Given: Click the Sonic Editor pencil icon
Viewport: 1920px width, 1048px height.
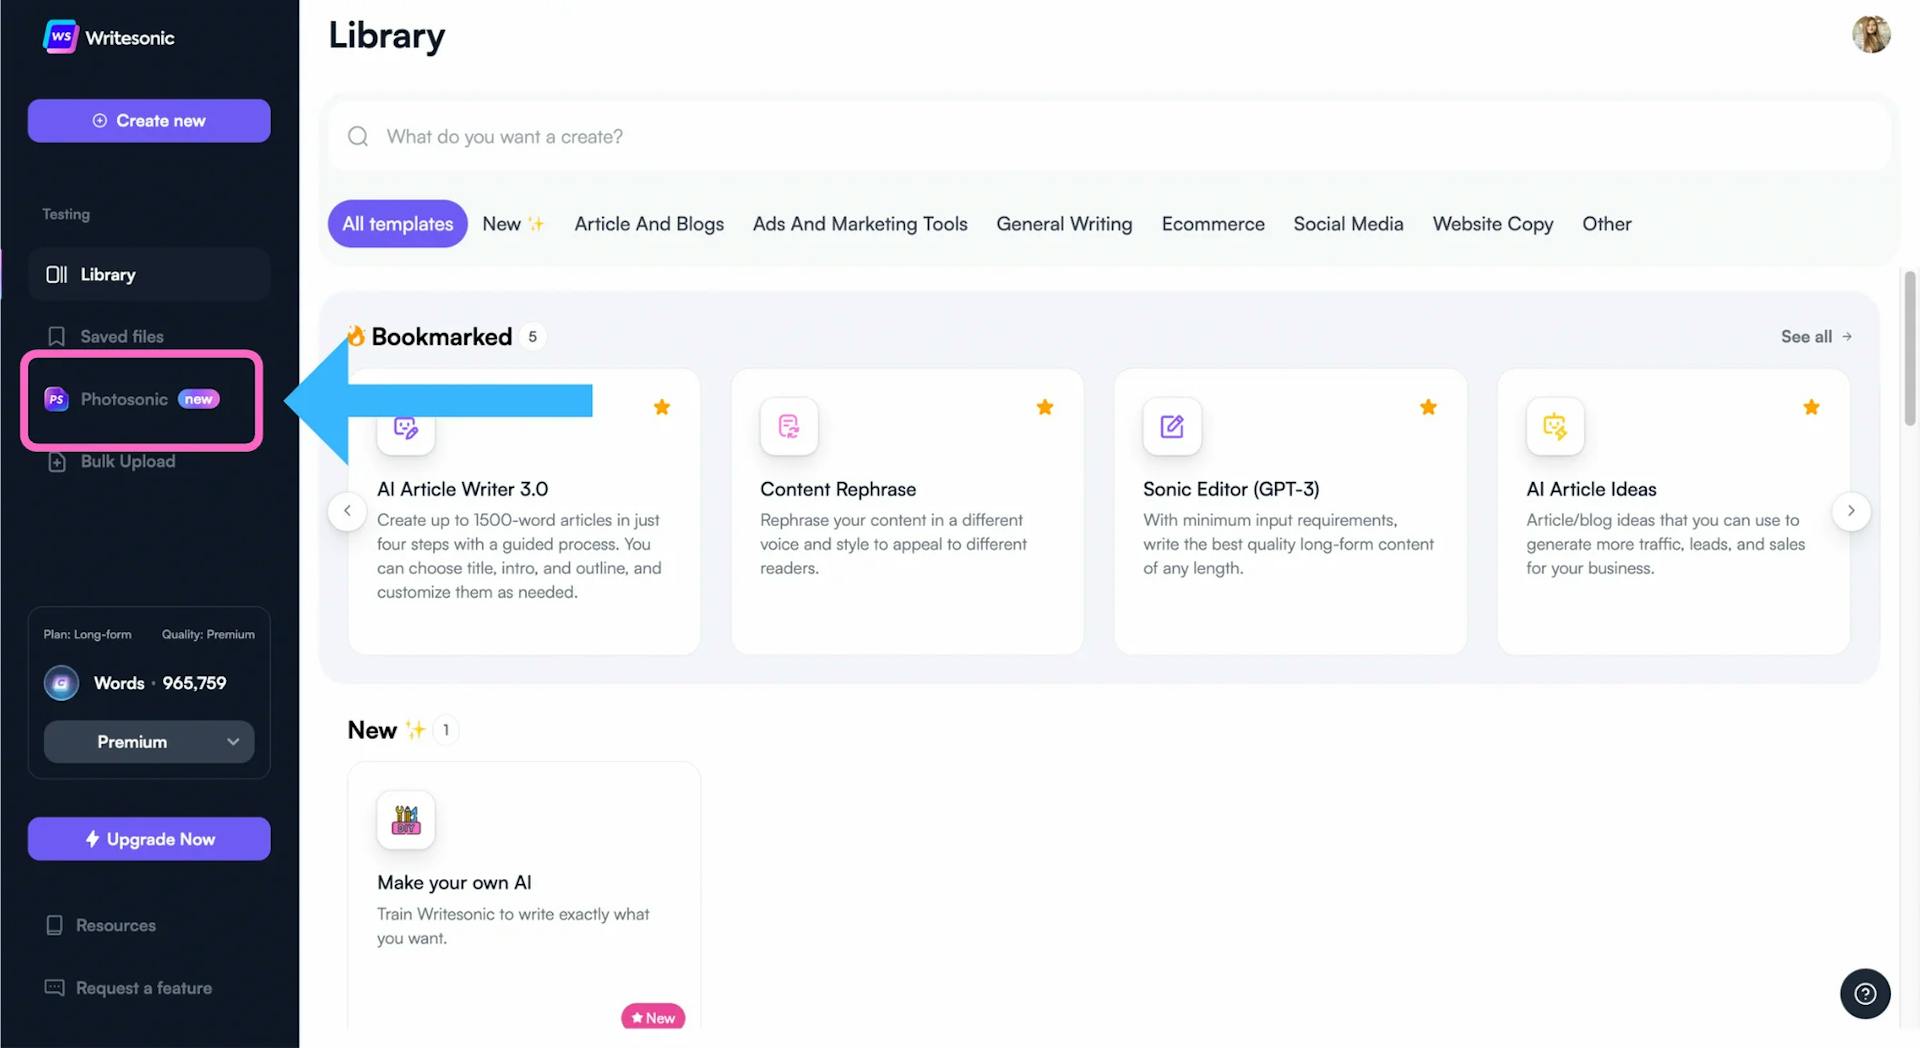Looking at the screenshot, I should [x=1172, y=427].
